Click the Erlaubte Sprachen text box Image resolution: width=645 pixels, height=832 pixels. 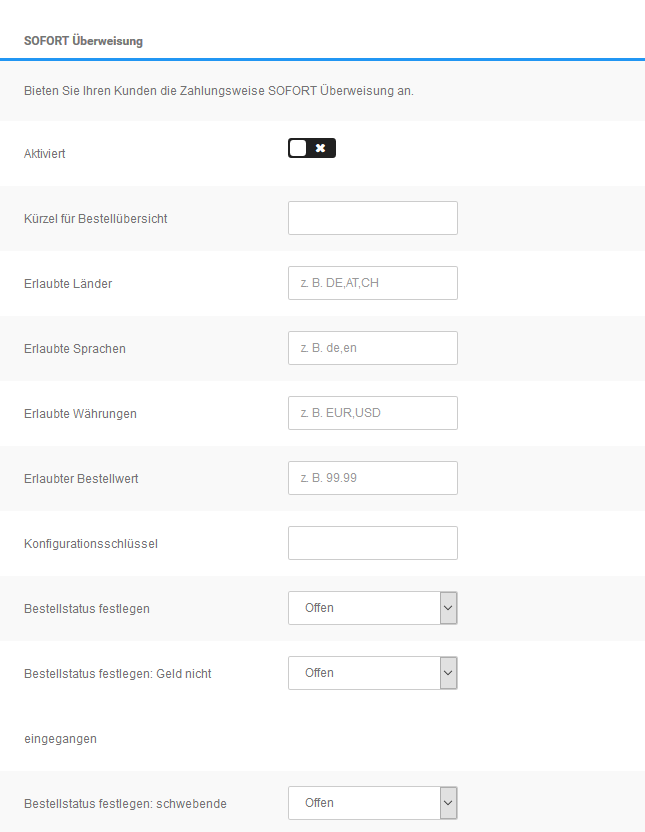372,347
